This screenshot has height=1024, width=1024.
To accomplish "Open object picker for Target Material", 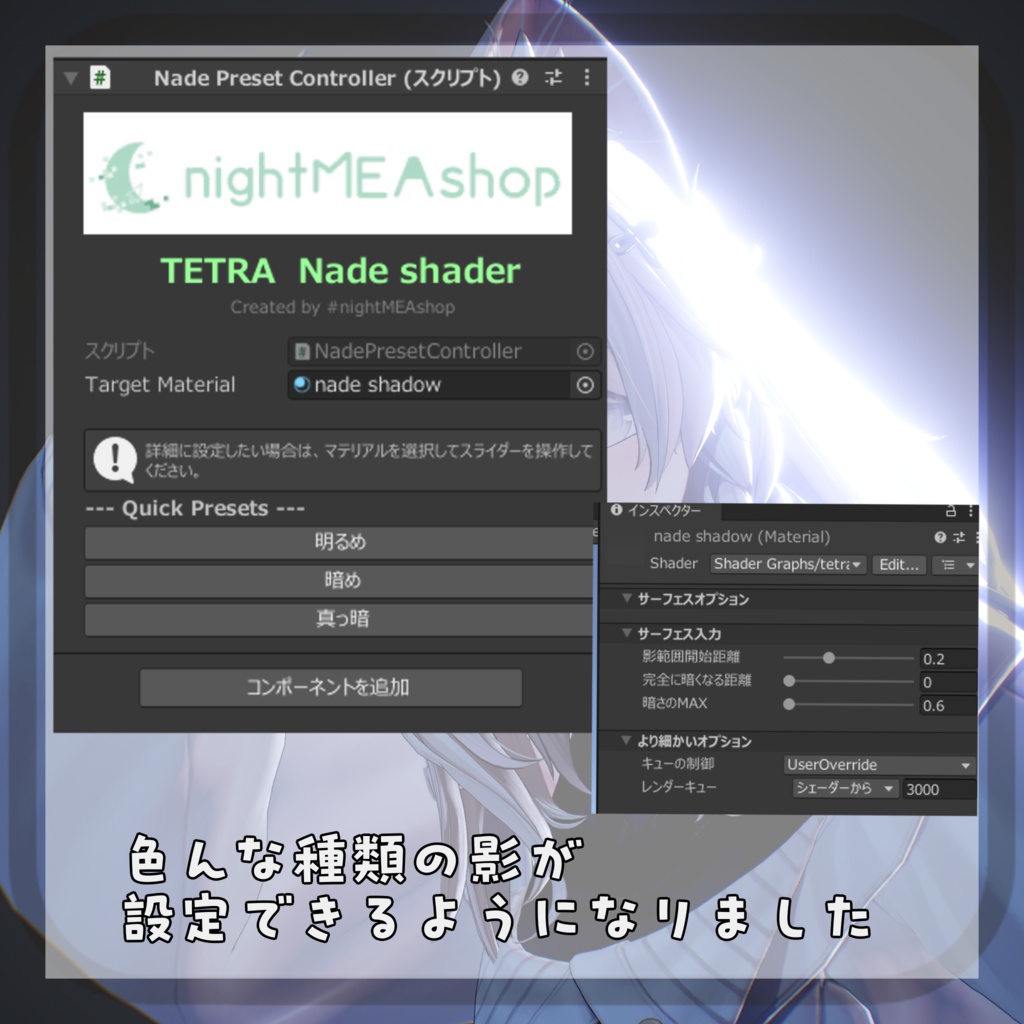I will 585,385.
